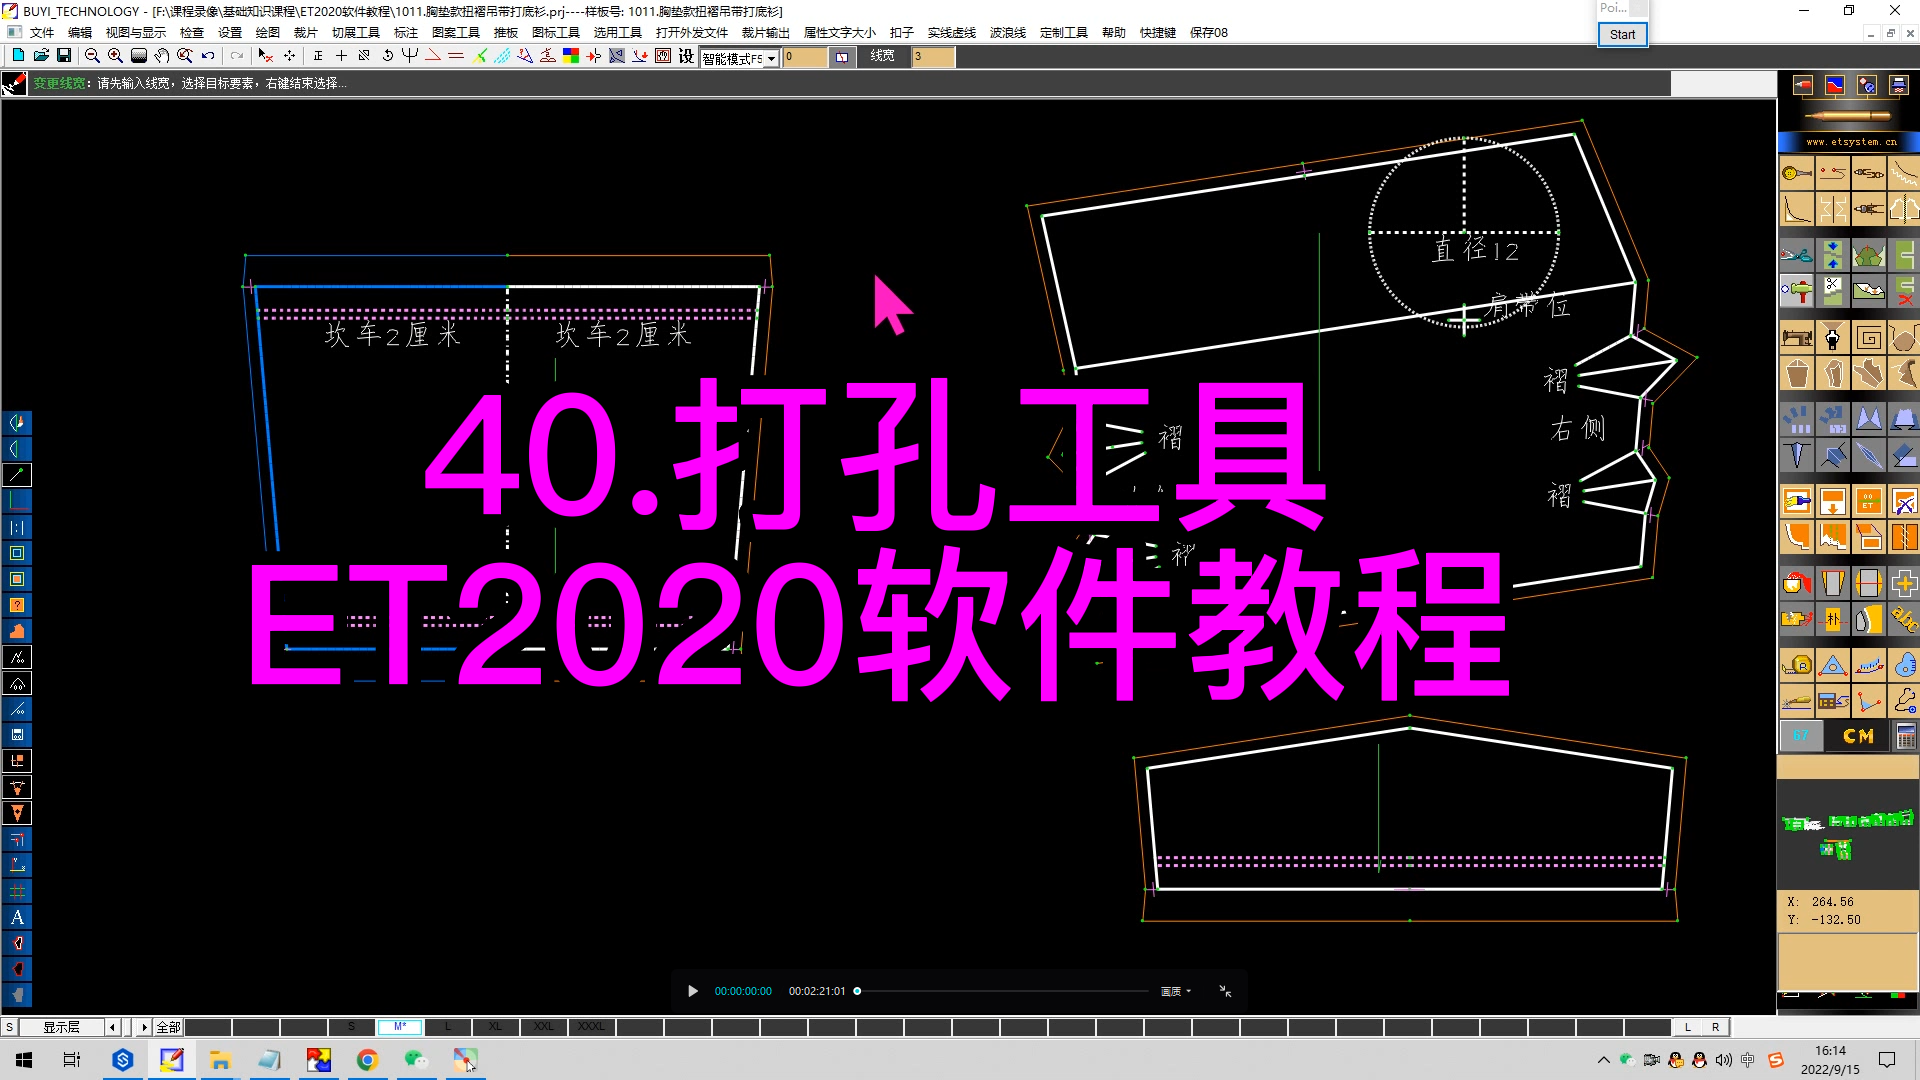Open the 设 settings icon at toolbar end
This screenshot has width=1920, height=1080.
[x=684, y=57]
